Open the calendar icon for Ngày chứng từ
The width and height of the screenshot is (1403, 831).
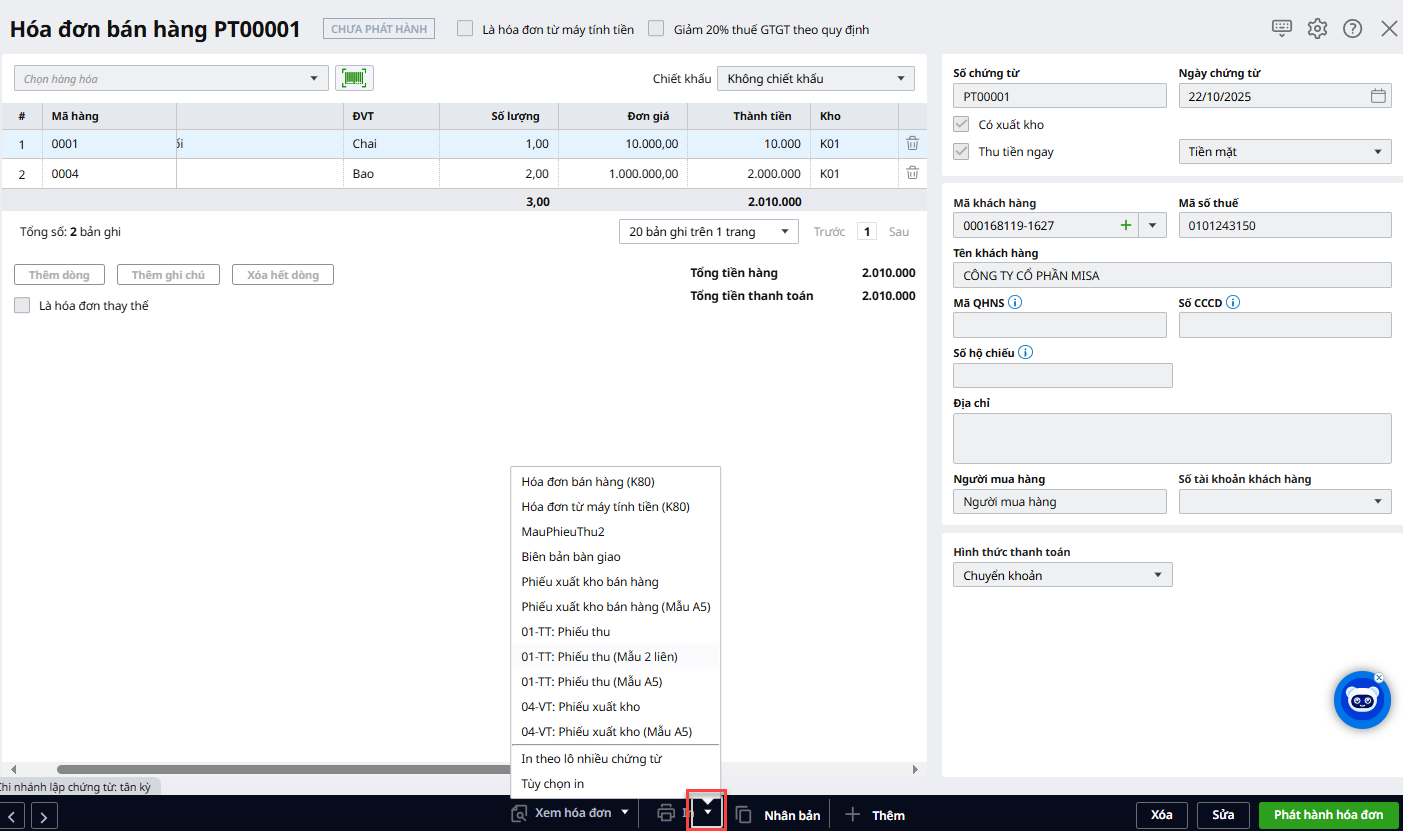click(1378, 97)
